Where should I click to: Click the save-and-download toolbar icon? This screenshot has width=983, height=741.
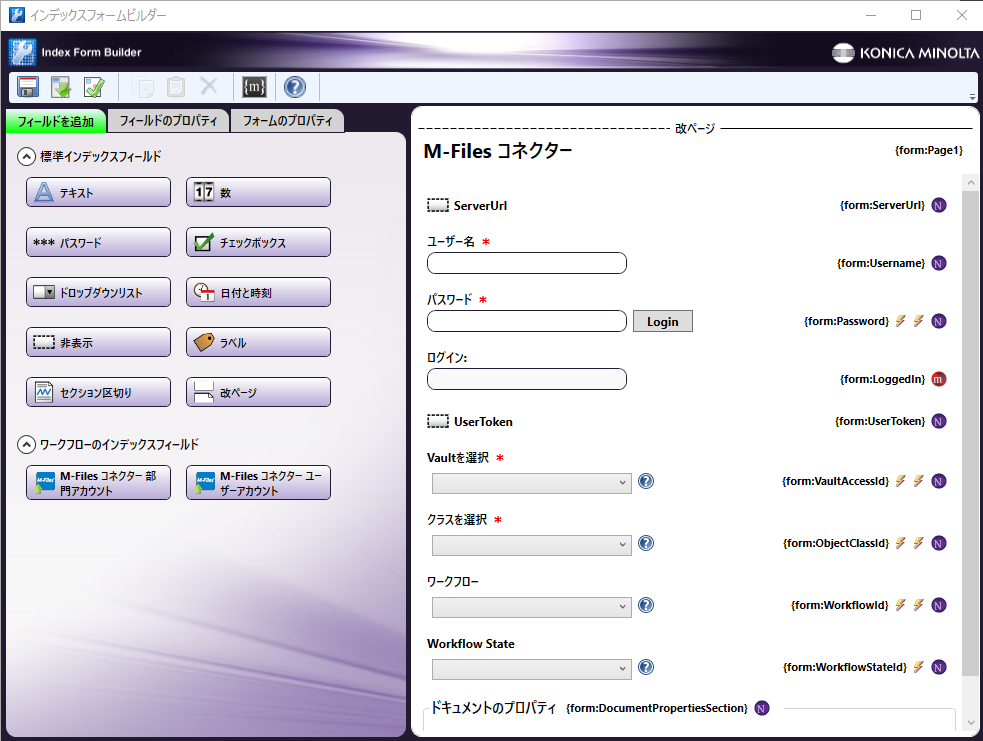coord(61,87)
